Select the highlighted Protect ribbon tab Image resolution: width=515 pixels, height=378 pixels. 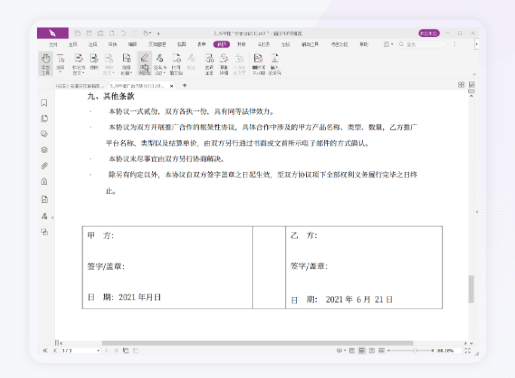pyautogui.click(x=221, y=44)
